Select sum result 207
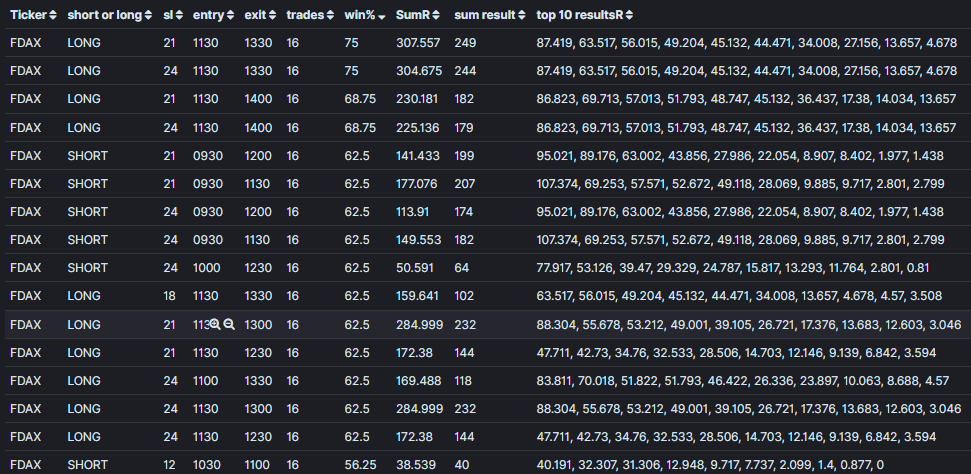 click(x=464, y=183)
